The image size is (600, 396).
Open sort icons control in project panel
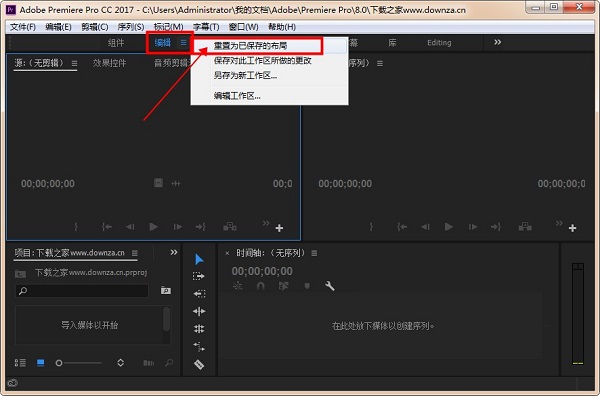pyautogui.click(x=121, y=363)
